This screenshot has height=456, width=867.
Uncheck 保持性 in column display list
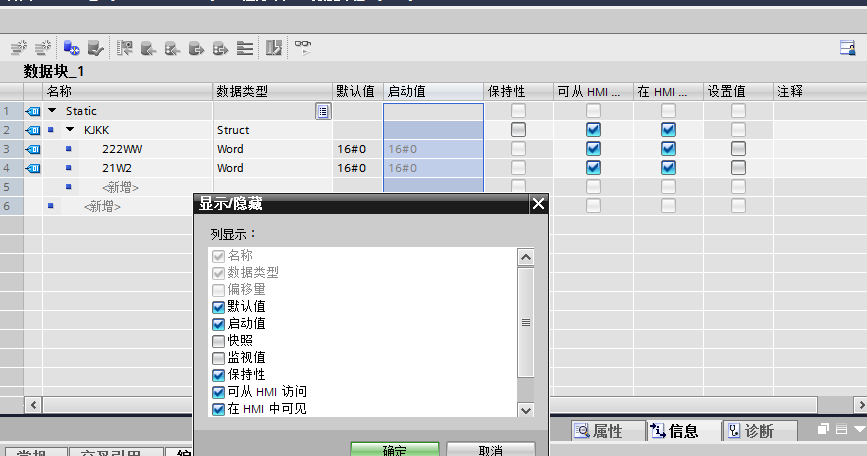click(x=218, y=375)
